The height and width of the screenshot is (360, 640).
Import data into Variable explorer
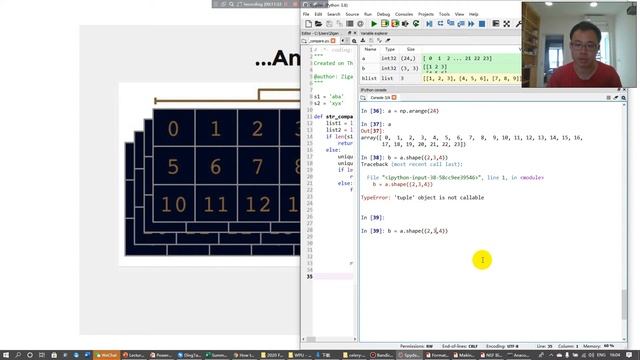pyautogui.click(x=363, y=40)
